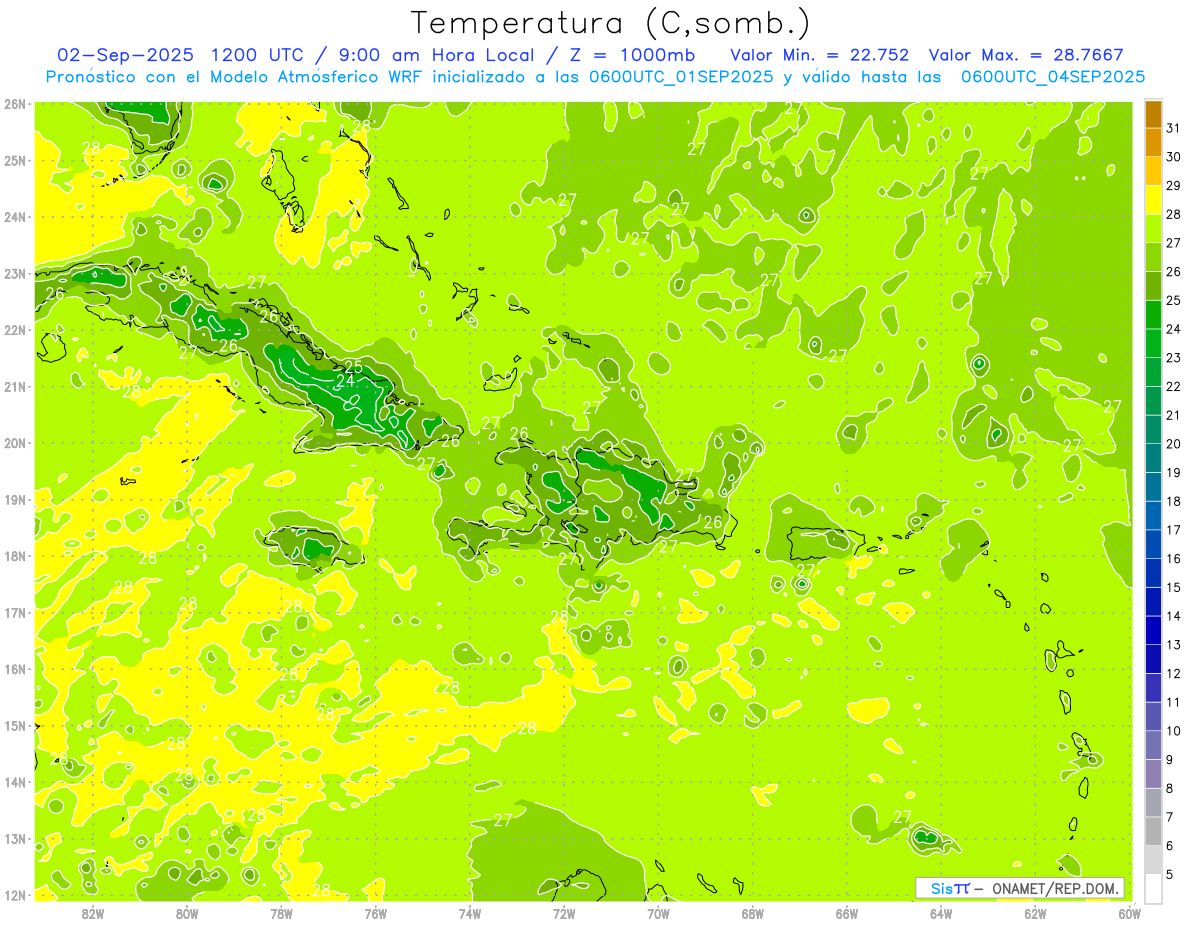This screenshot has width=1200, height=927.
Task: Click the valid-until time "0600UTC_04SEP2025"
Action: 1053,76
